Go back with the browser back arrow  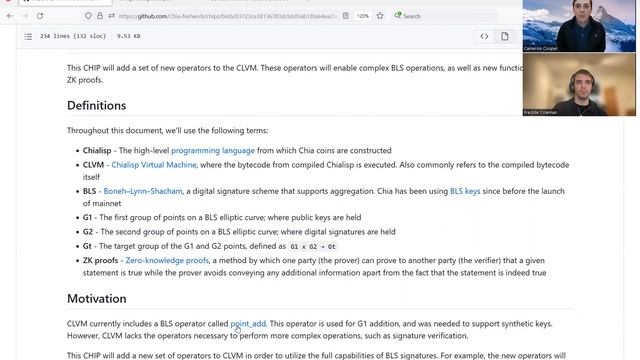pyautogui.click(x=10, y=16)
